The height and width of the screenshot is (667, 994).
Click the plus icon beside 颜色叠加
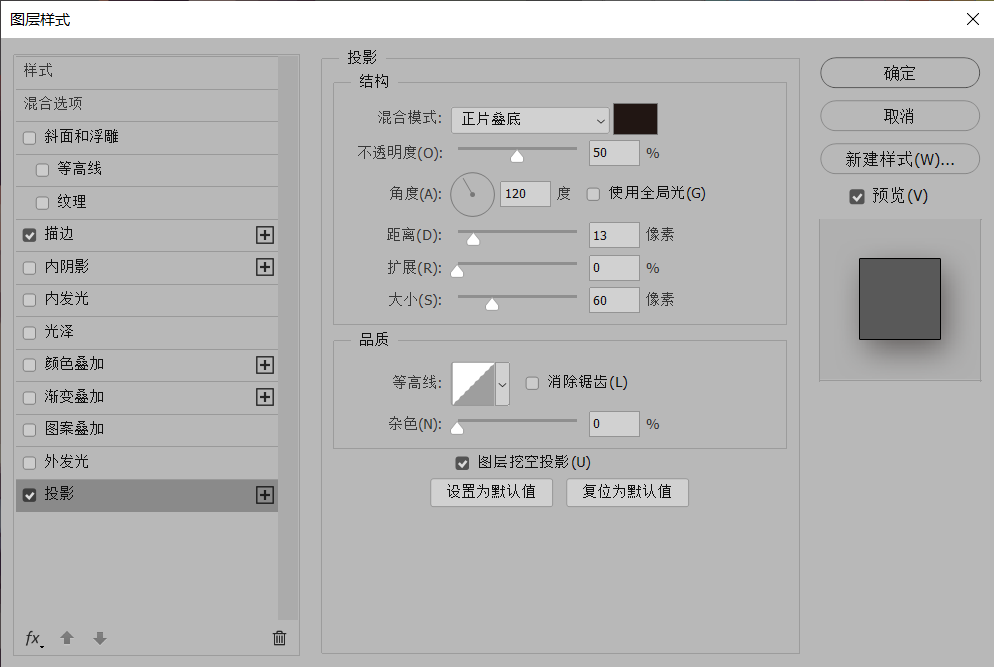[x=264, y=364]
